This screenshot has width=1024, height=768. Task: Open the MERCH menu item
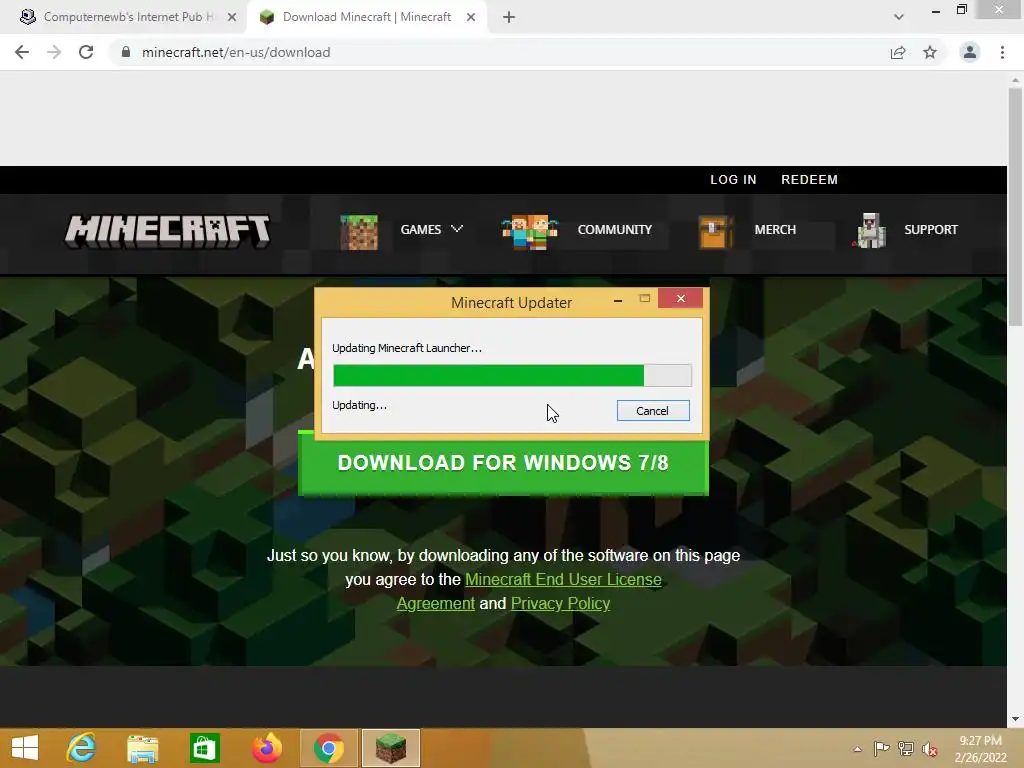pyautogui.click(x=775, y=230)
